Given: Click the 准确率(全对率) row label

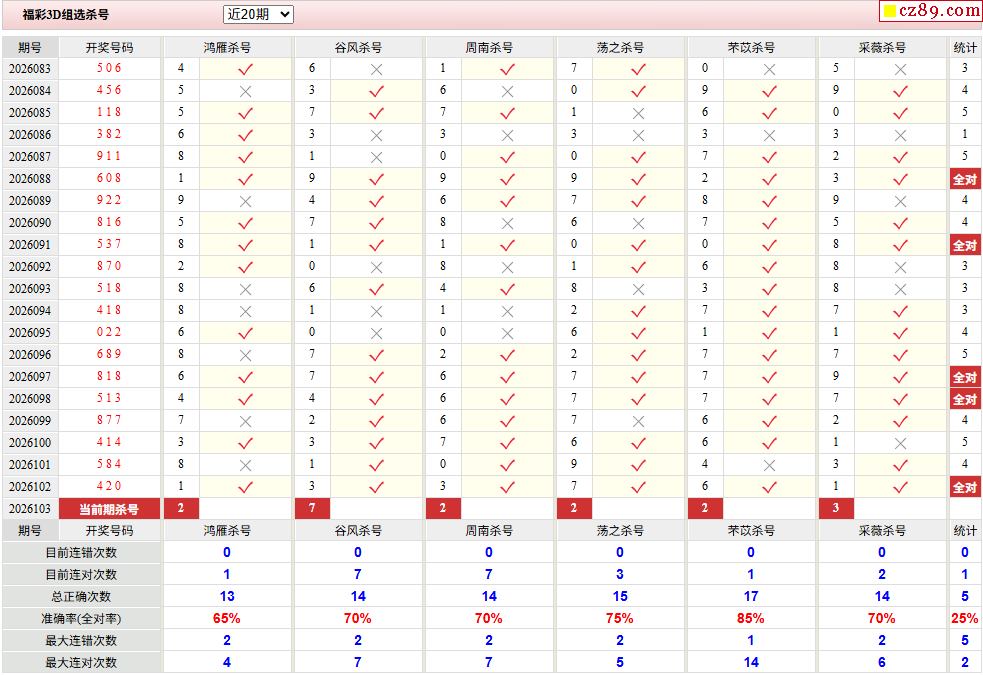Looking at the screenshot, I should 81,619.
